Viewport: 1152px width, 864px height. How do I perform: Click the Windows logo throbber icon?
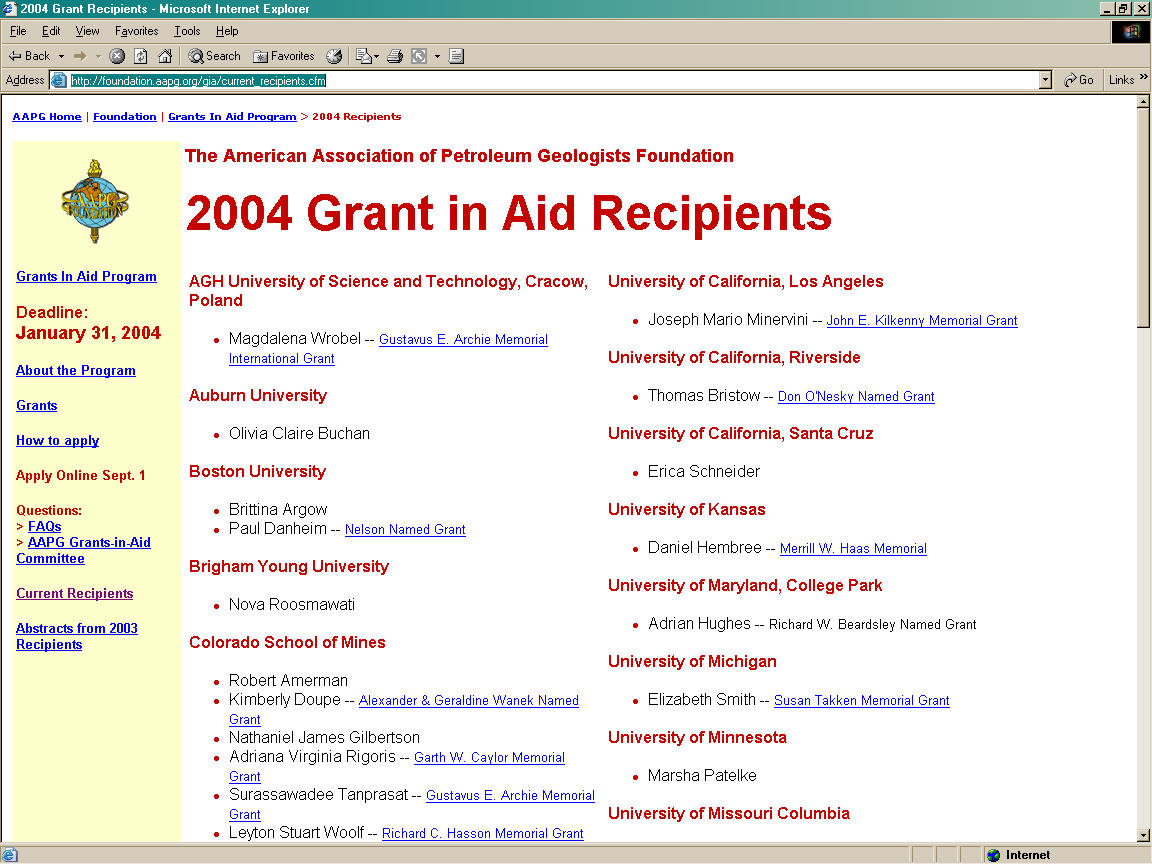tap(1130, 31)
